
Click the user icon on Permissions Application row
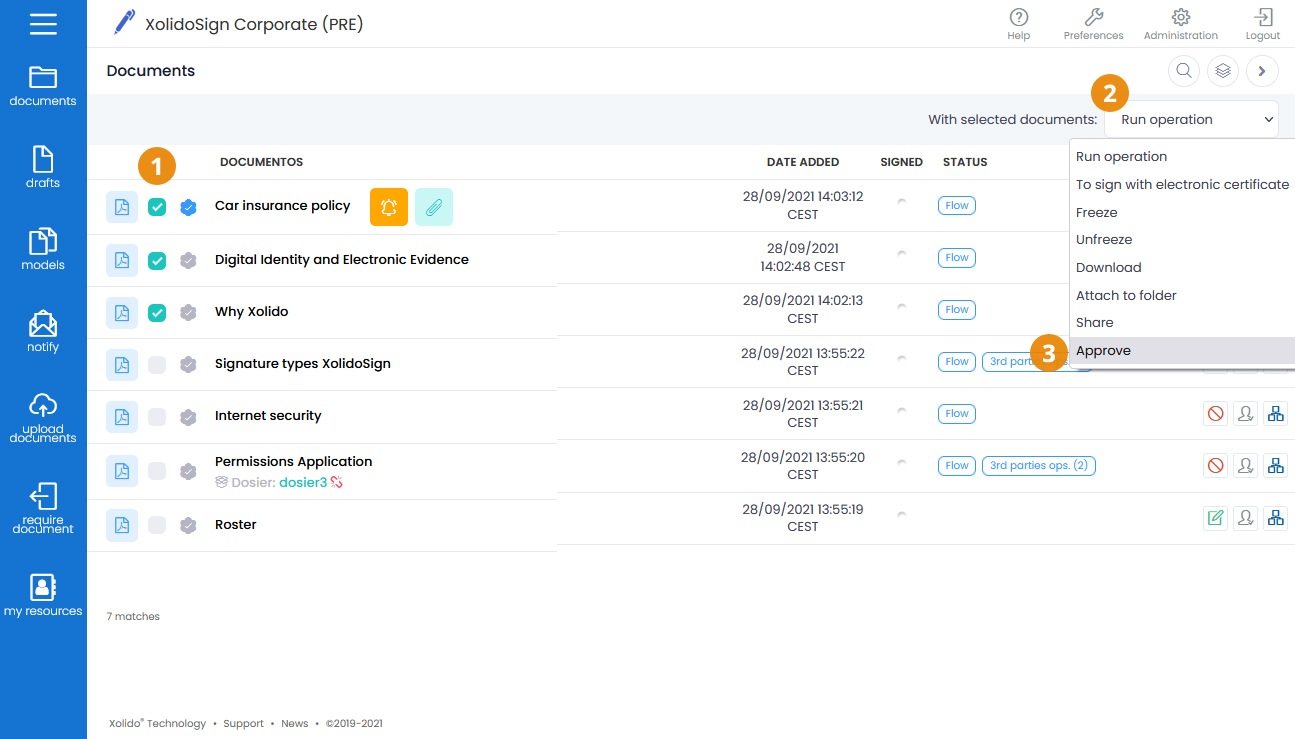point(1245,465)
